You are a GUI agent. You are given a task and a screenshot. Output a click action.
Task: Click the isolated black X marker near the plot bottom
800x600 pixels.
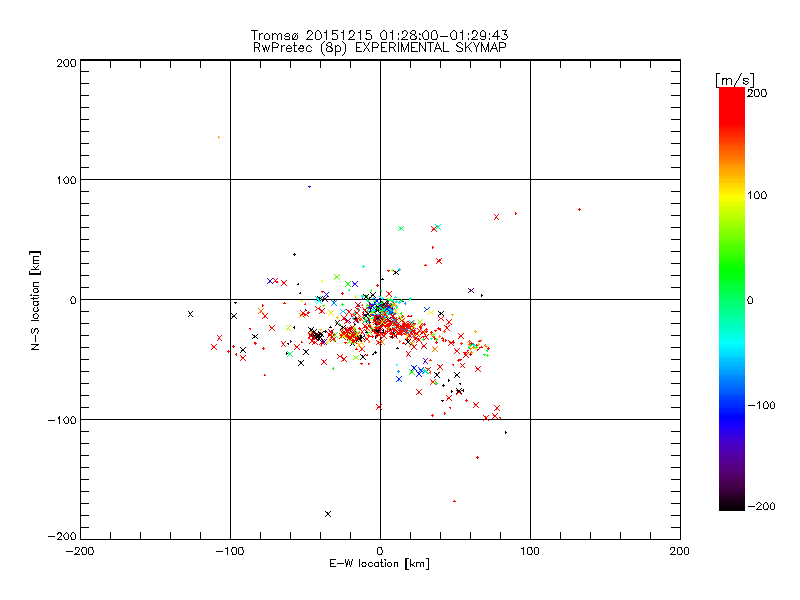tap(328, 514)
